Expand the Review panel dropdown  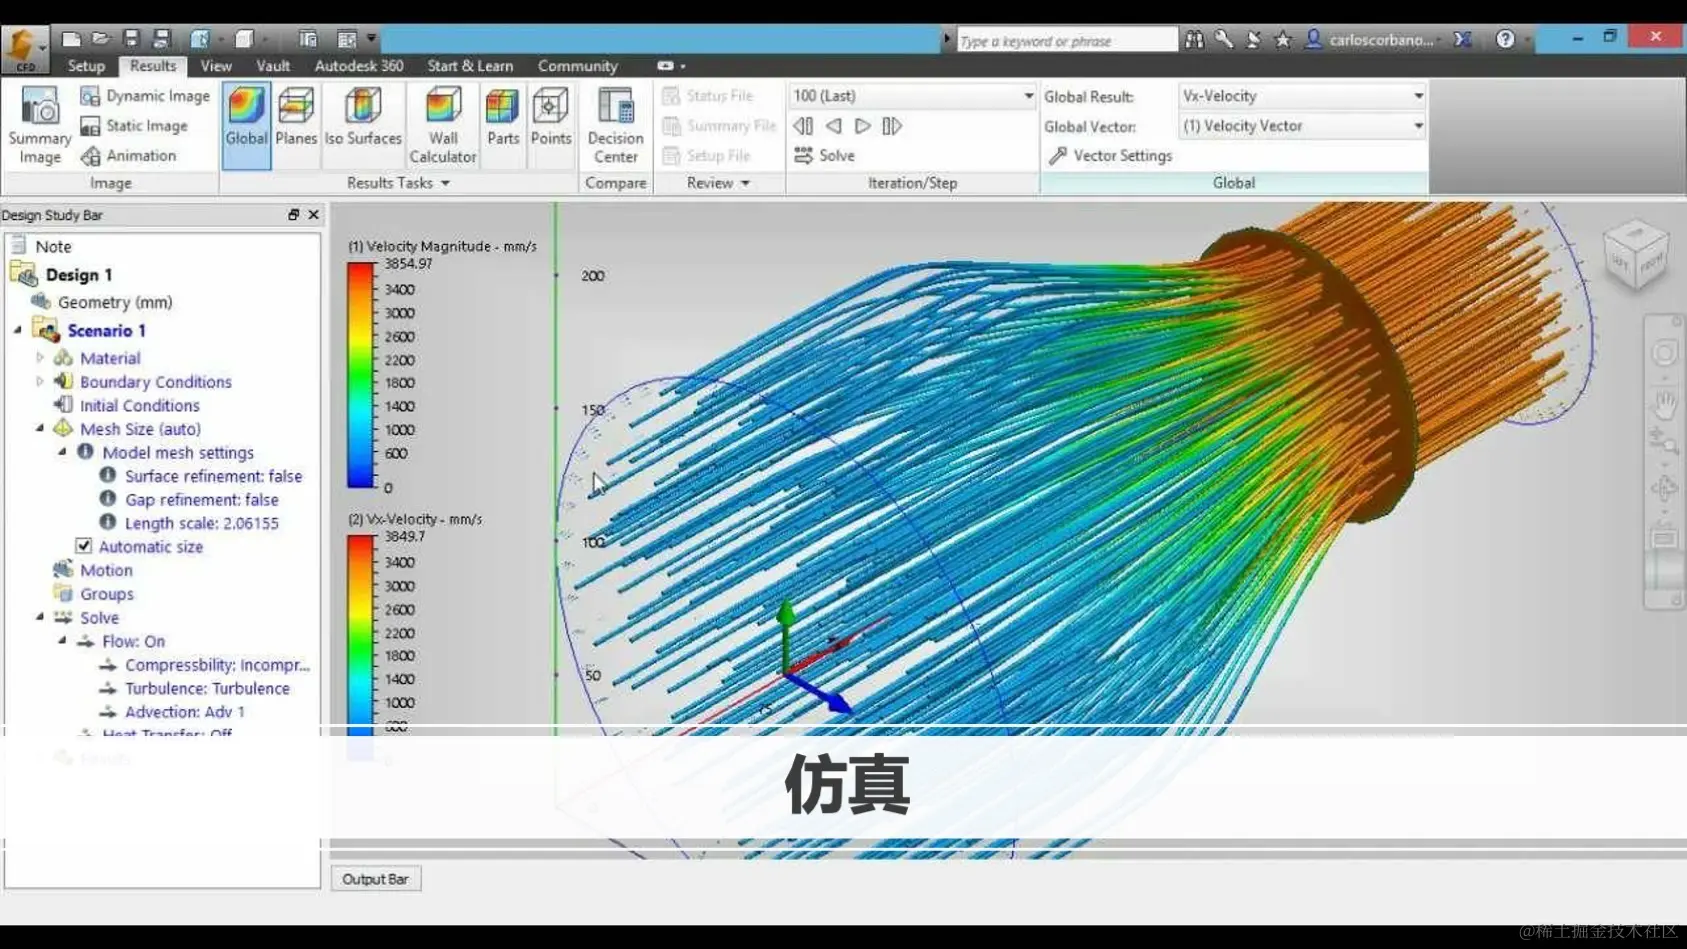[745, 184]
